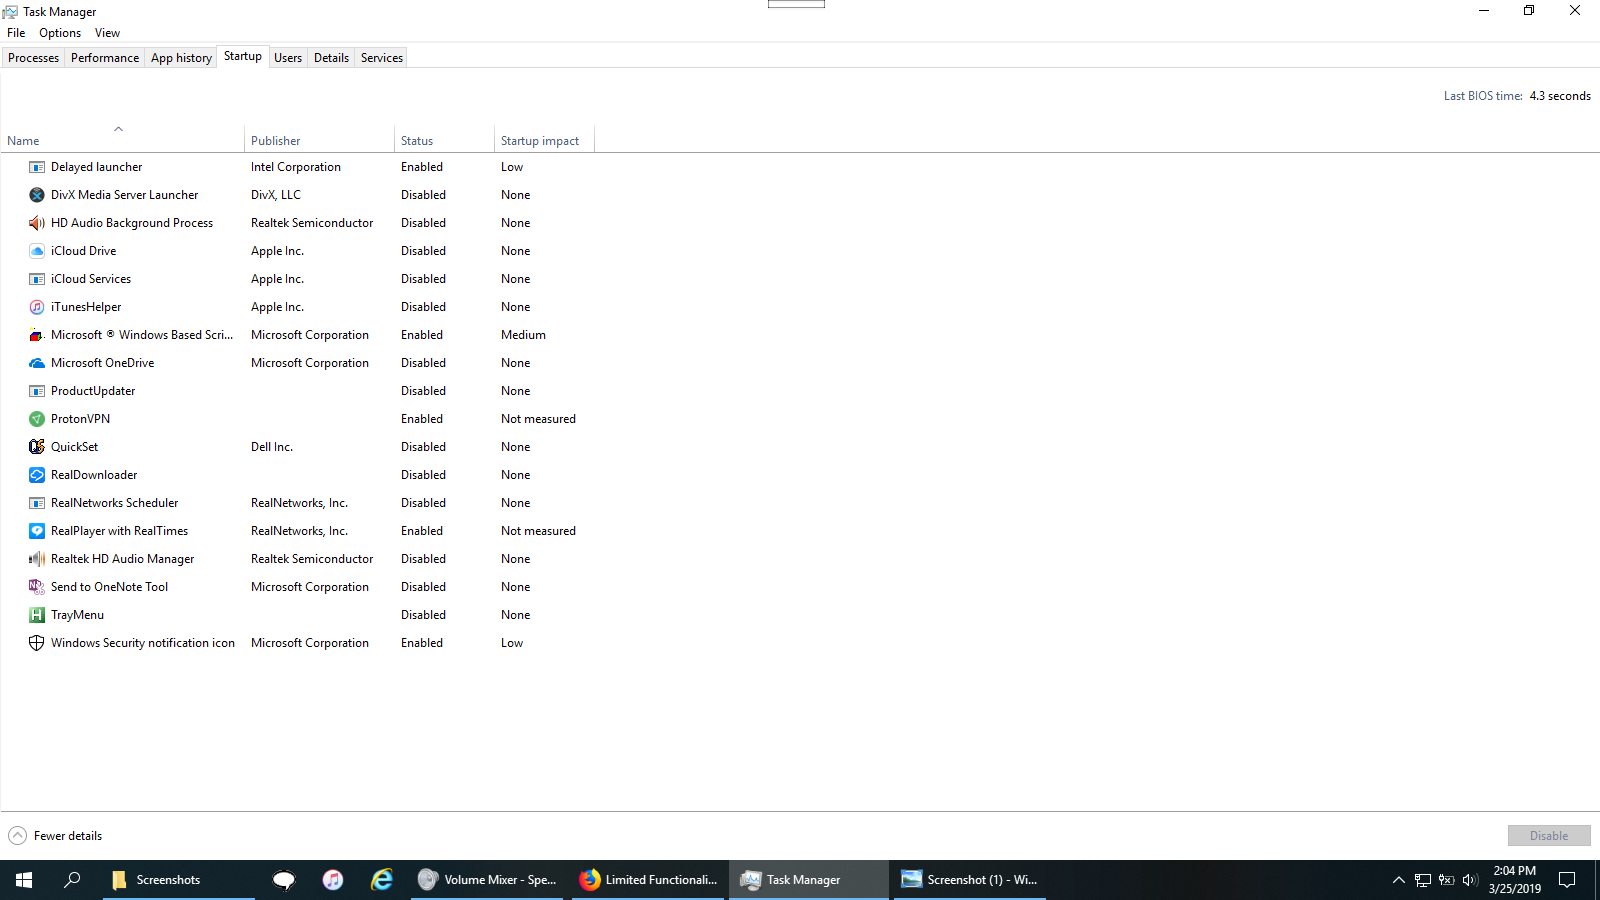
Task: Sort list by Startup impact column
Action: 544,141
